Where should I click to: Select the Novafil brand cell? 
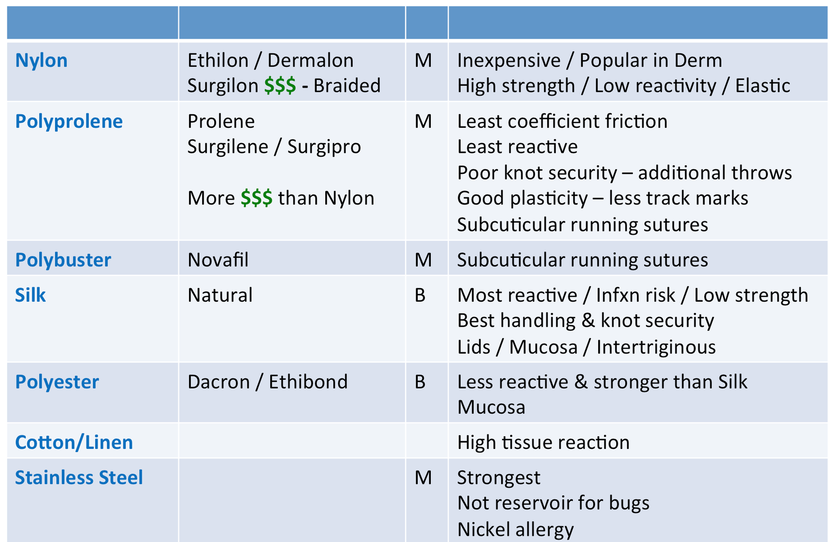point(218,260)
